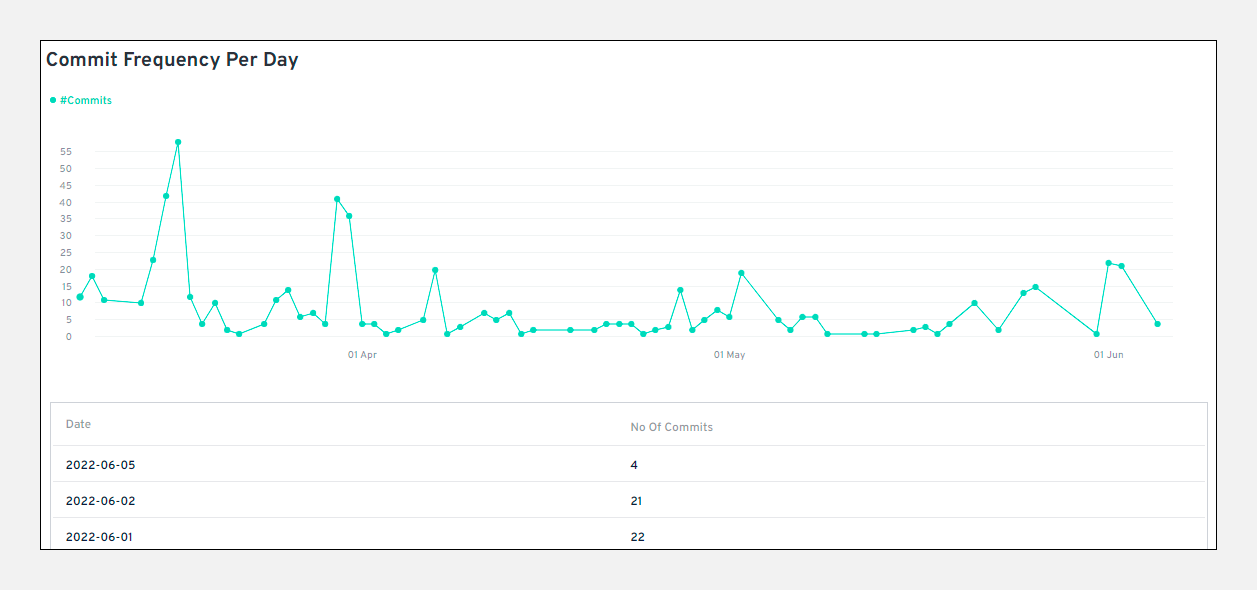Click the 01 May axis label

click(728, 354)
